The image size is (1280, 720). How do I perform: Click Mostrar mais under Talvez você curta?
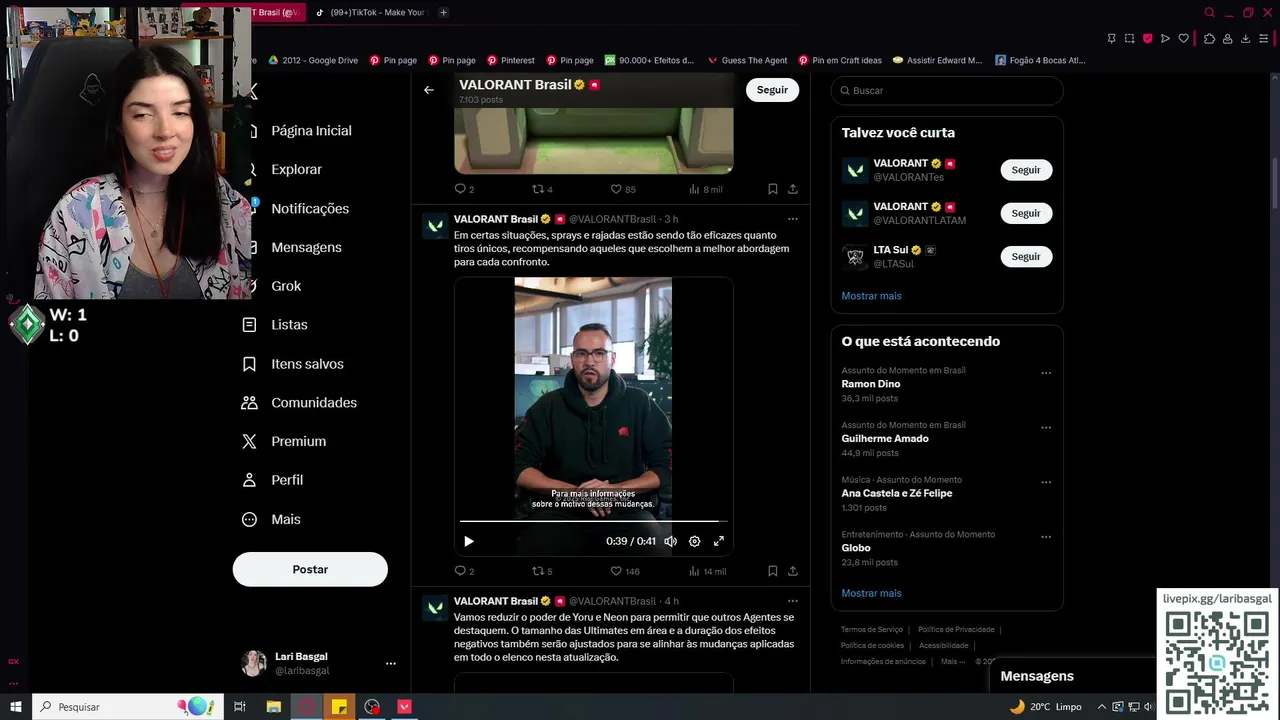pyautogui.click(x=871, y=296)
